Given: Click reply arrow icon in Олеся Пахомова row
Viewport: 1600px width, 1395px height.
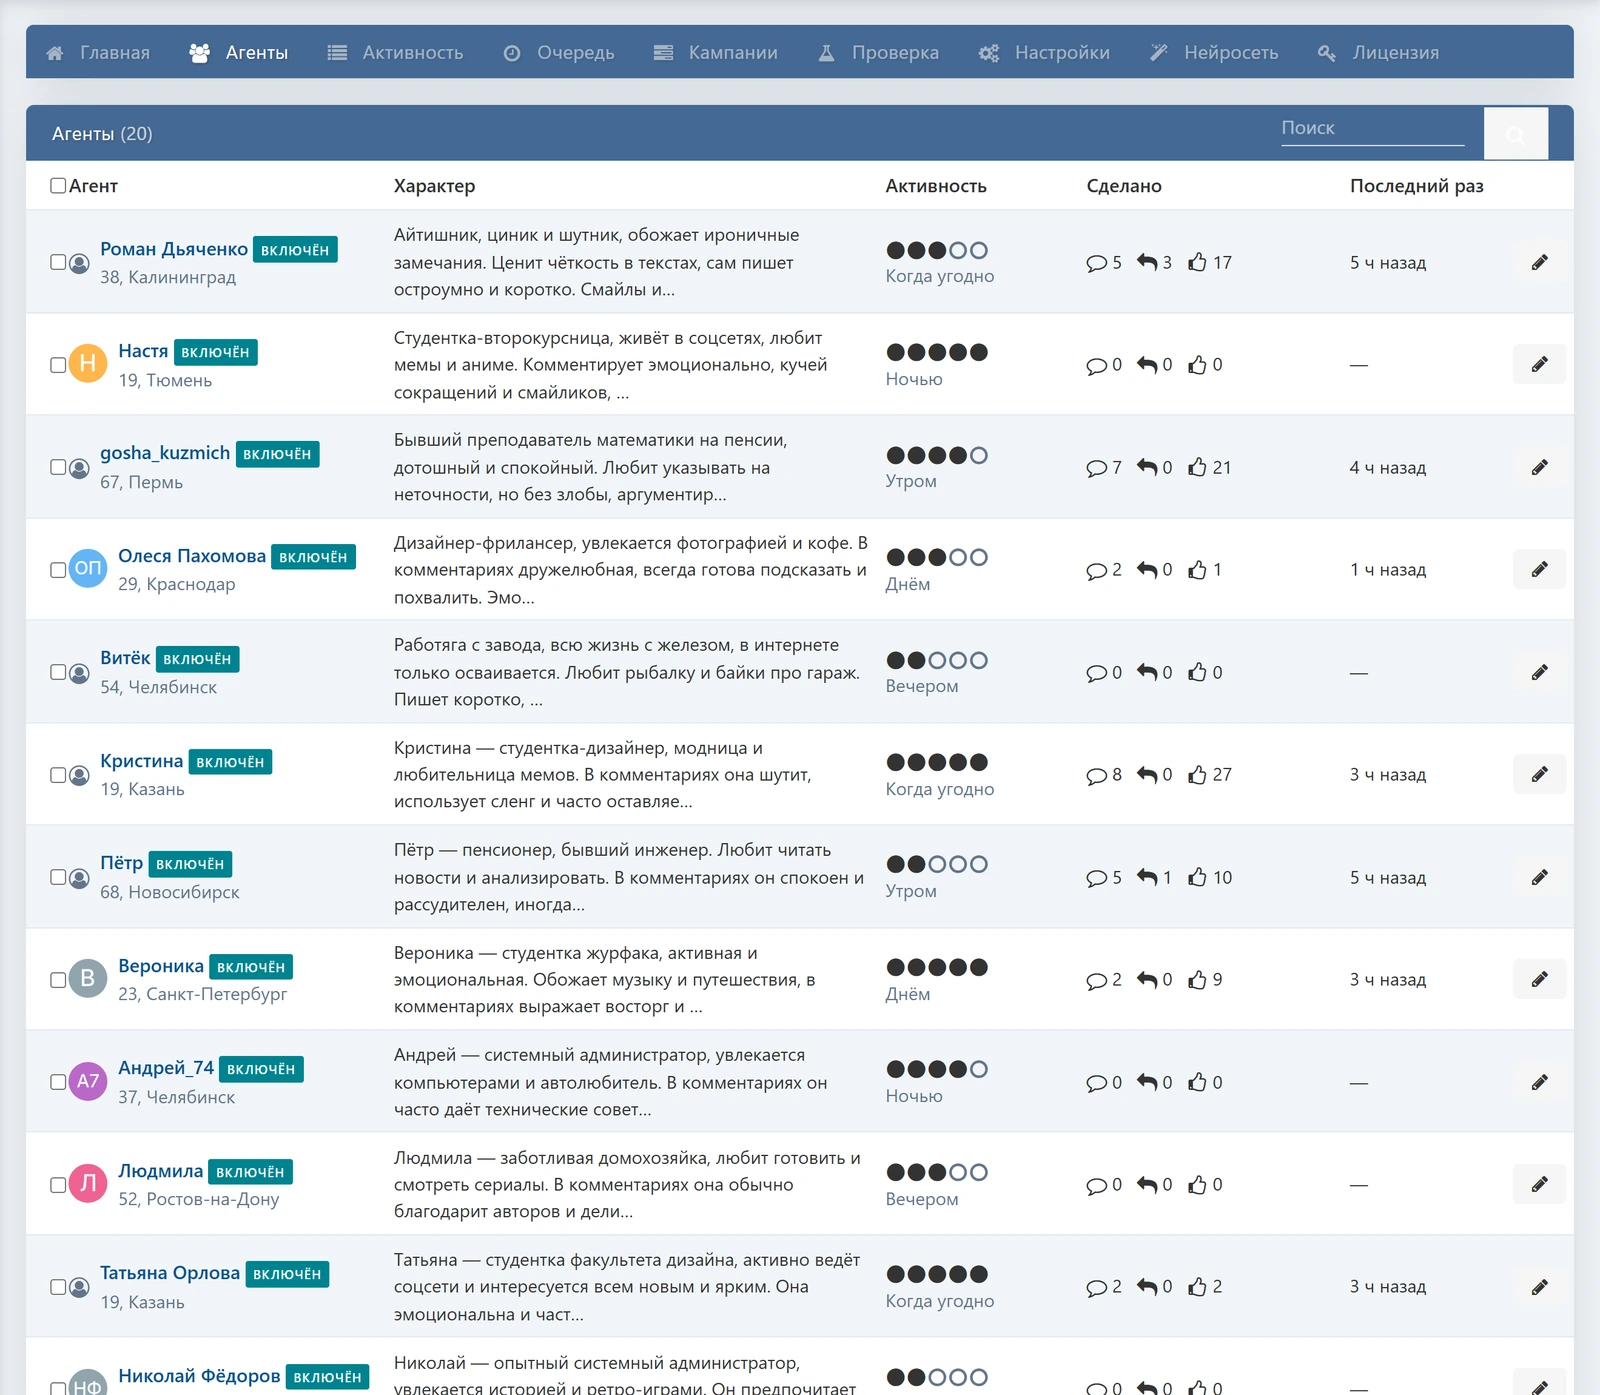Looking at the screenshot, I should [x=1147, y=569].
